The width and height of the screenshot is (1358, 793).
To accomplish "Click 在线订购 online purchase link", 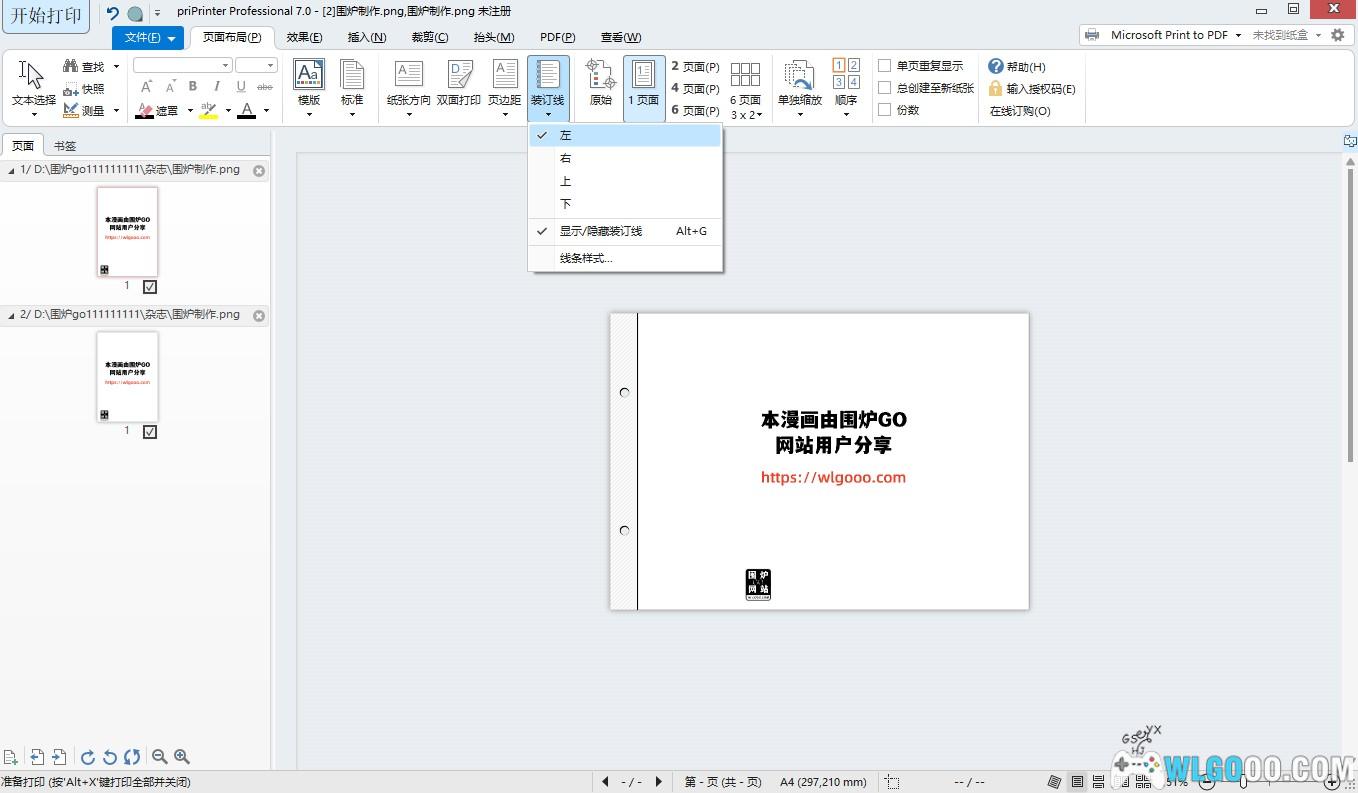I will tap(1020, 111).
